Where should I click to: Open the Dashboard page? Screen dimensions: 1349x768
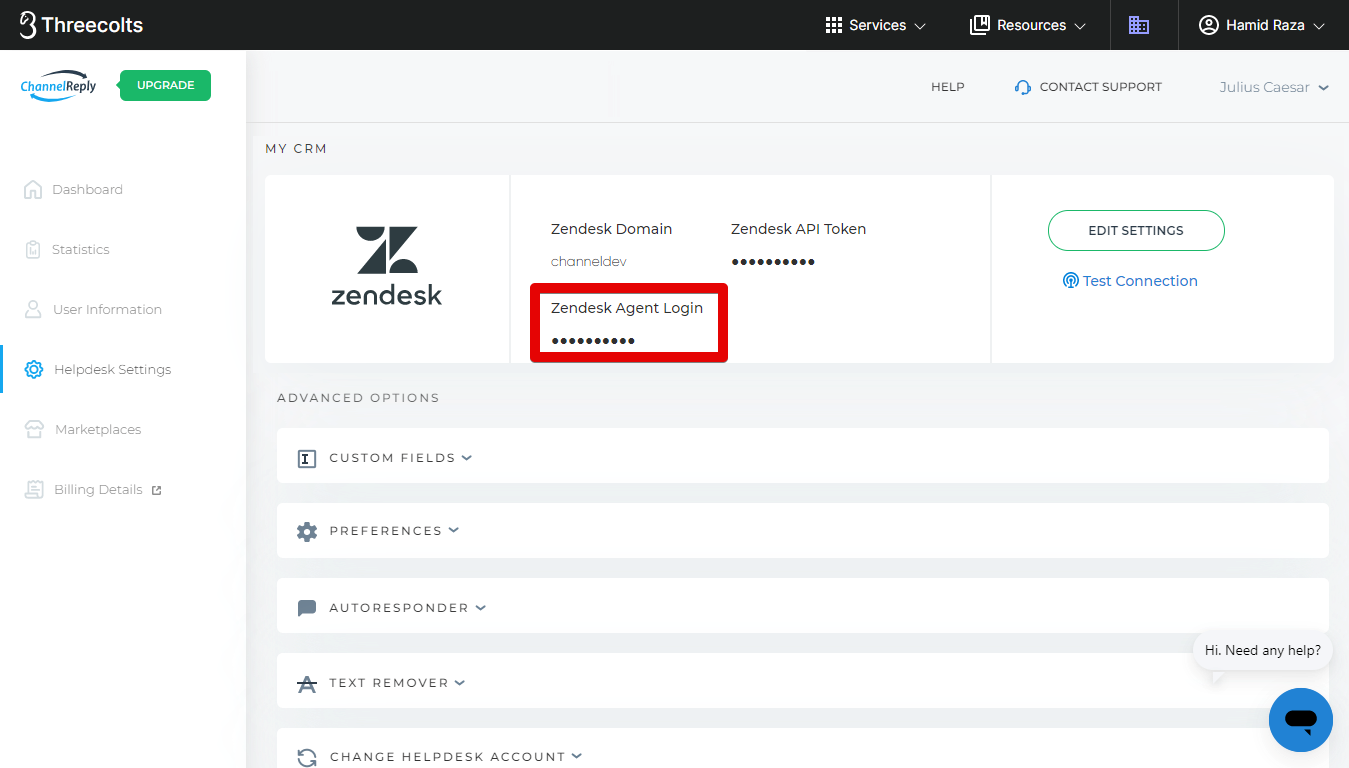click(x=87, y=189)
